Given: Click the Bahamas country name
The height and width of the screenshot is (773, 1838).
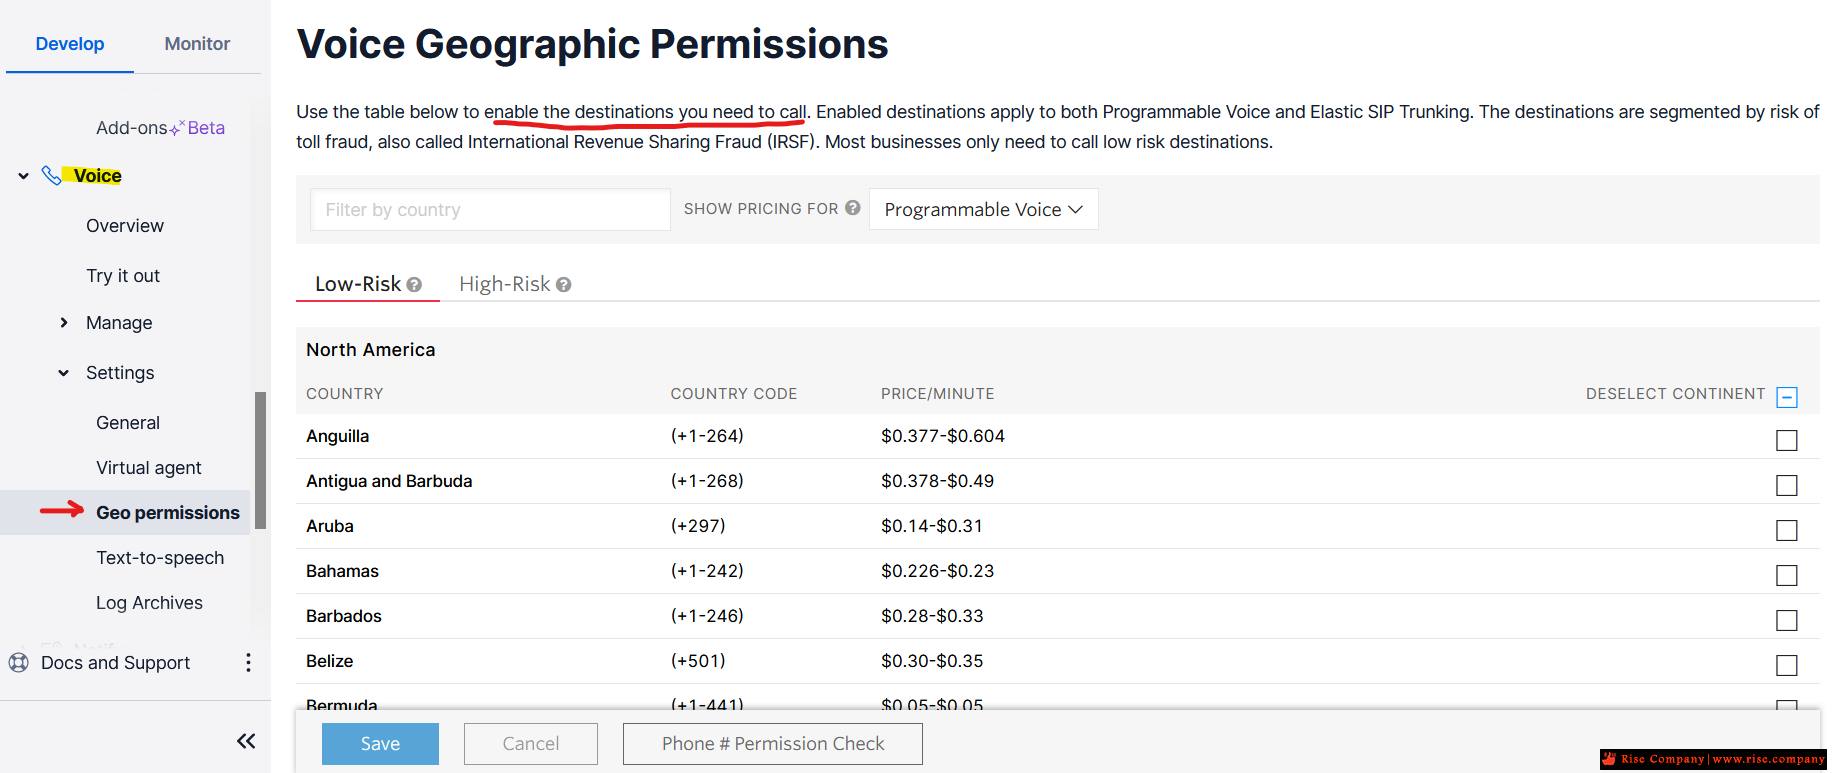Looking at the screenshot, I should (342, 571).
